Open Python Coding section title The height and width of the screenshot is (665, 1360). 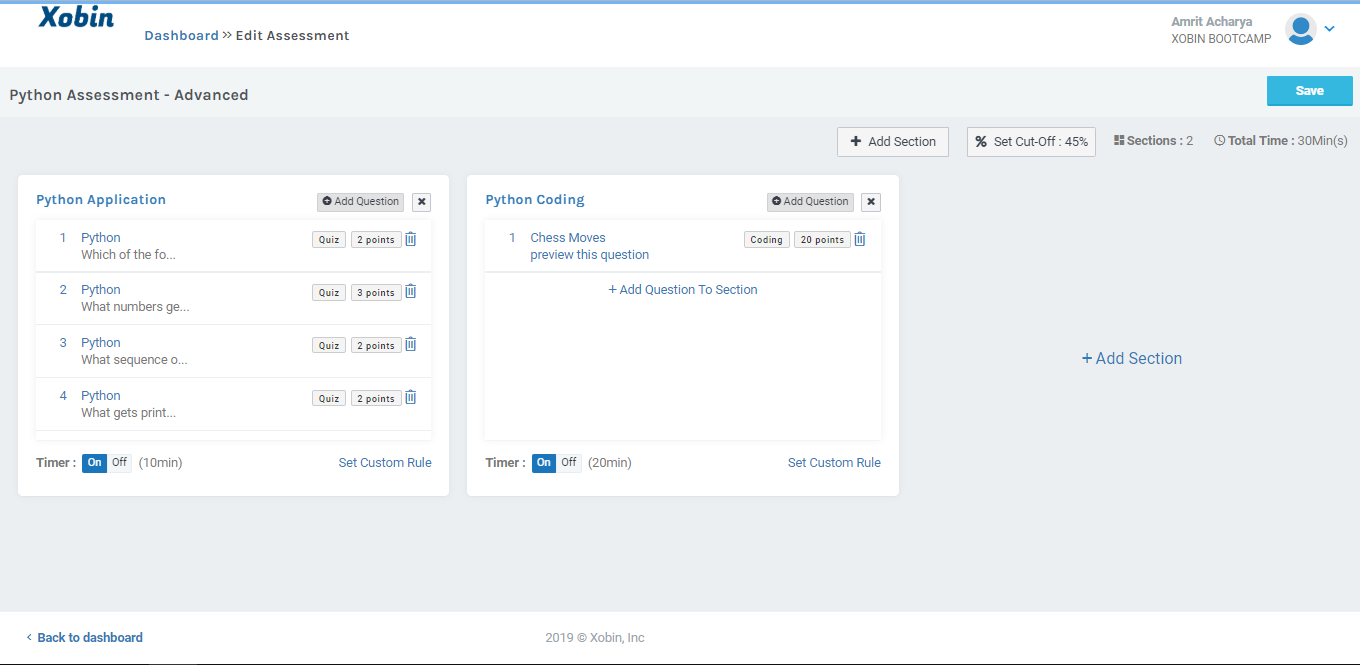(535, 200)
